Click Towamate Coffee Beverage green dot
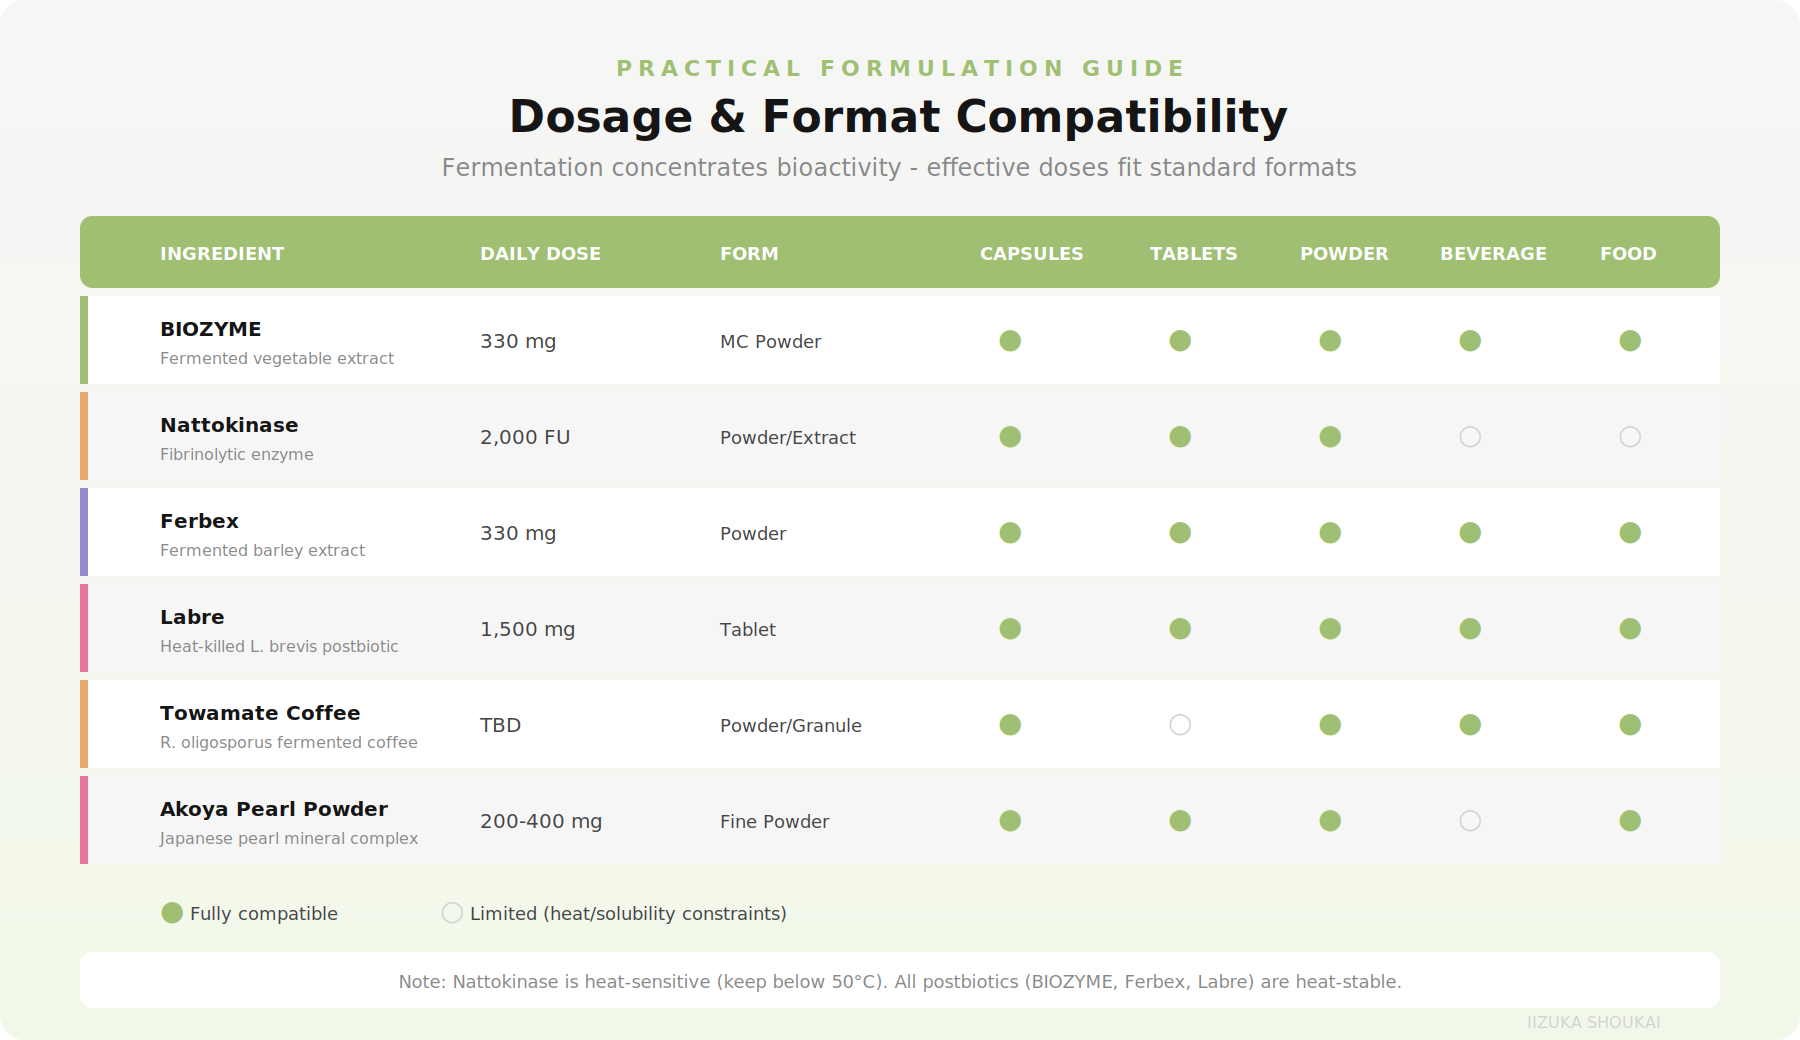1800x1040 pixels. pos(1470,725)
